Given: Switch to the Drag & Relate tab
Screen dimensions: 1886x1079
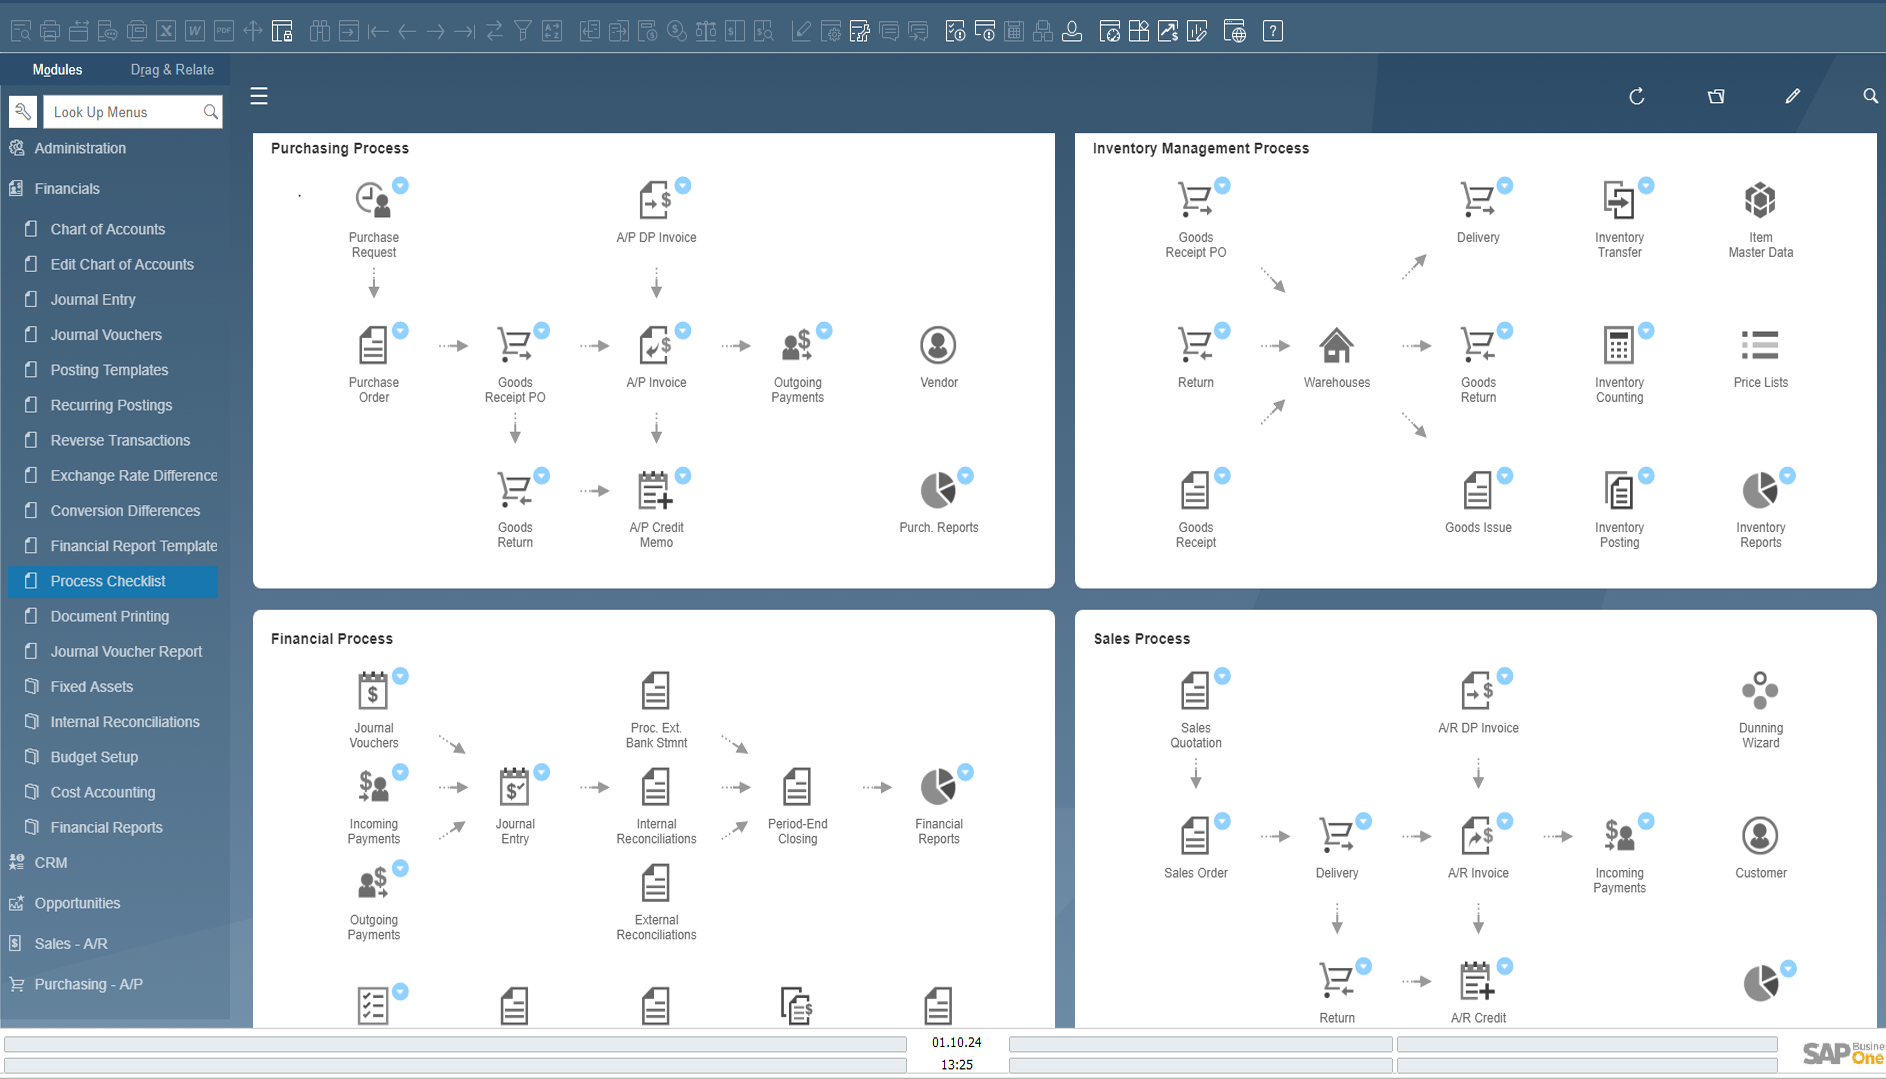Looking at the screenshot, I should tap(172, 70).
